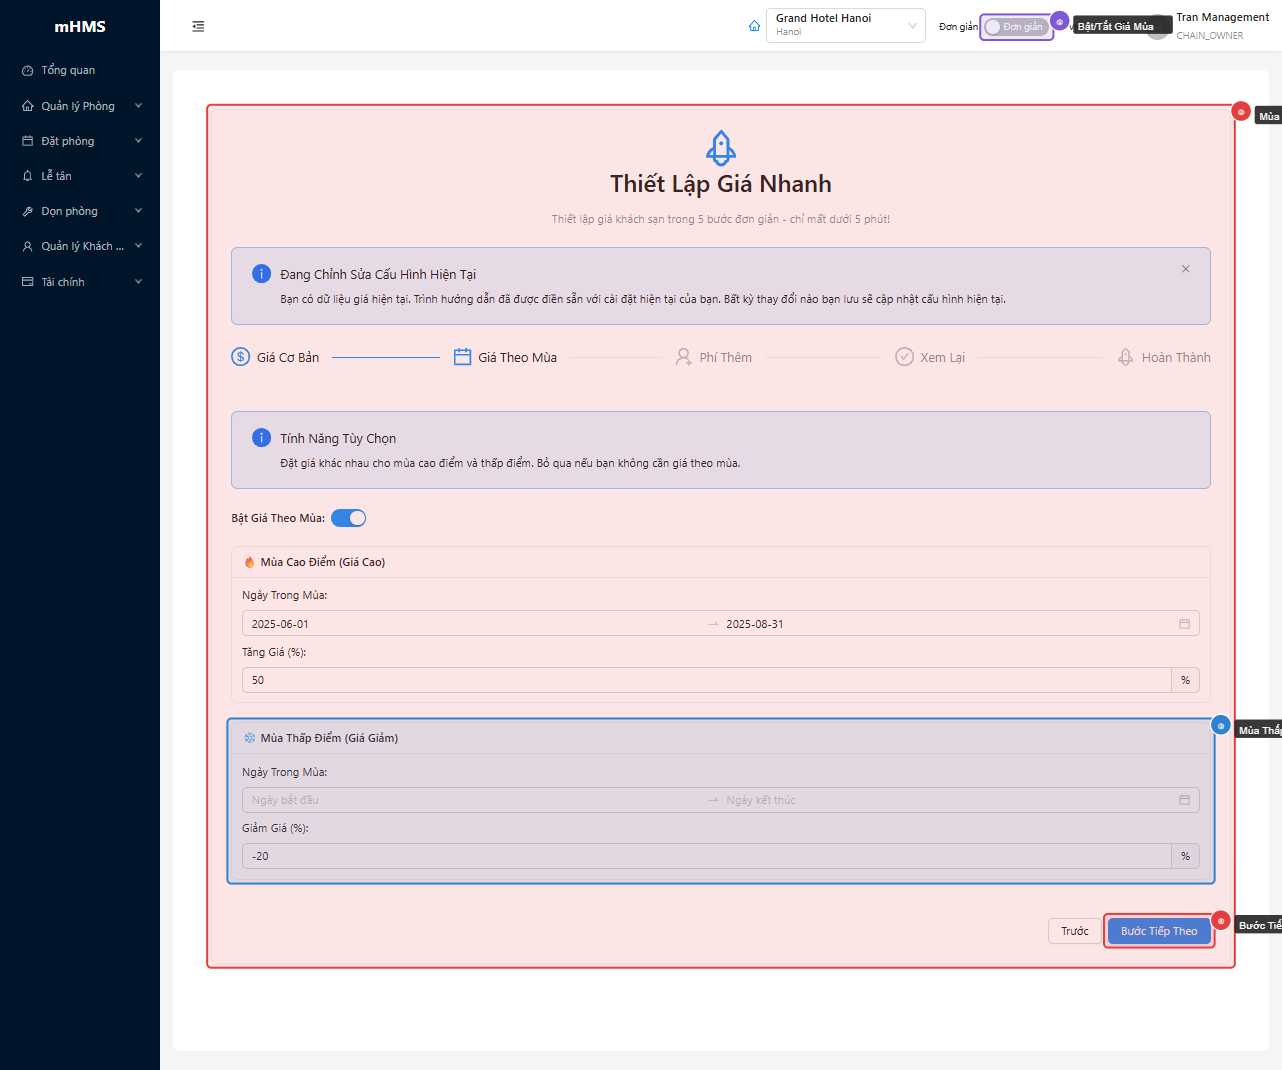The width and height of the screenshot is (1282, 1070).
Task: Expand the Tài chính sidebar menu
Action: (80, 282)
